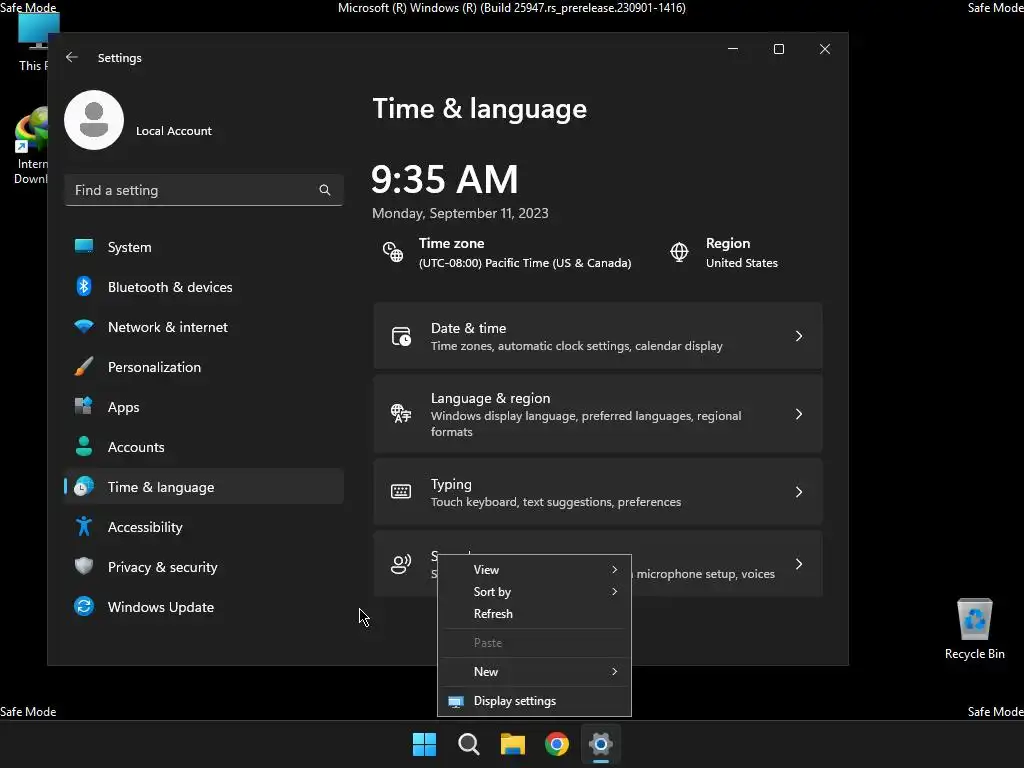Open the Sort by submenu arrow
Viewport: 1024px width, 768px height.
coord(615,592)
